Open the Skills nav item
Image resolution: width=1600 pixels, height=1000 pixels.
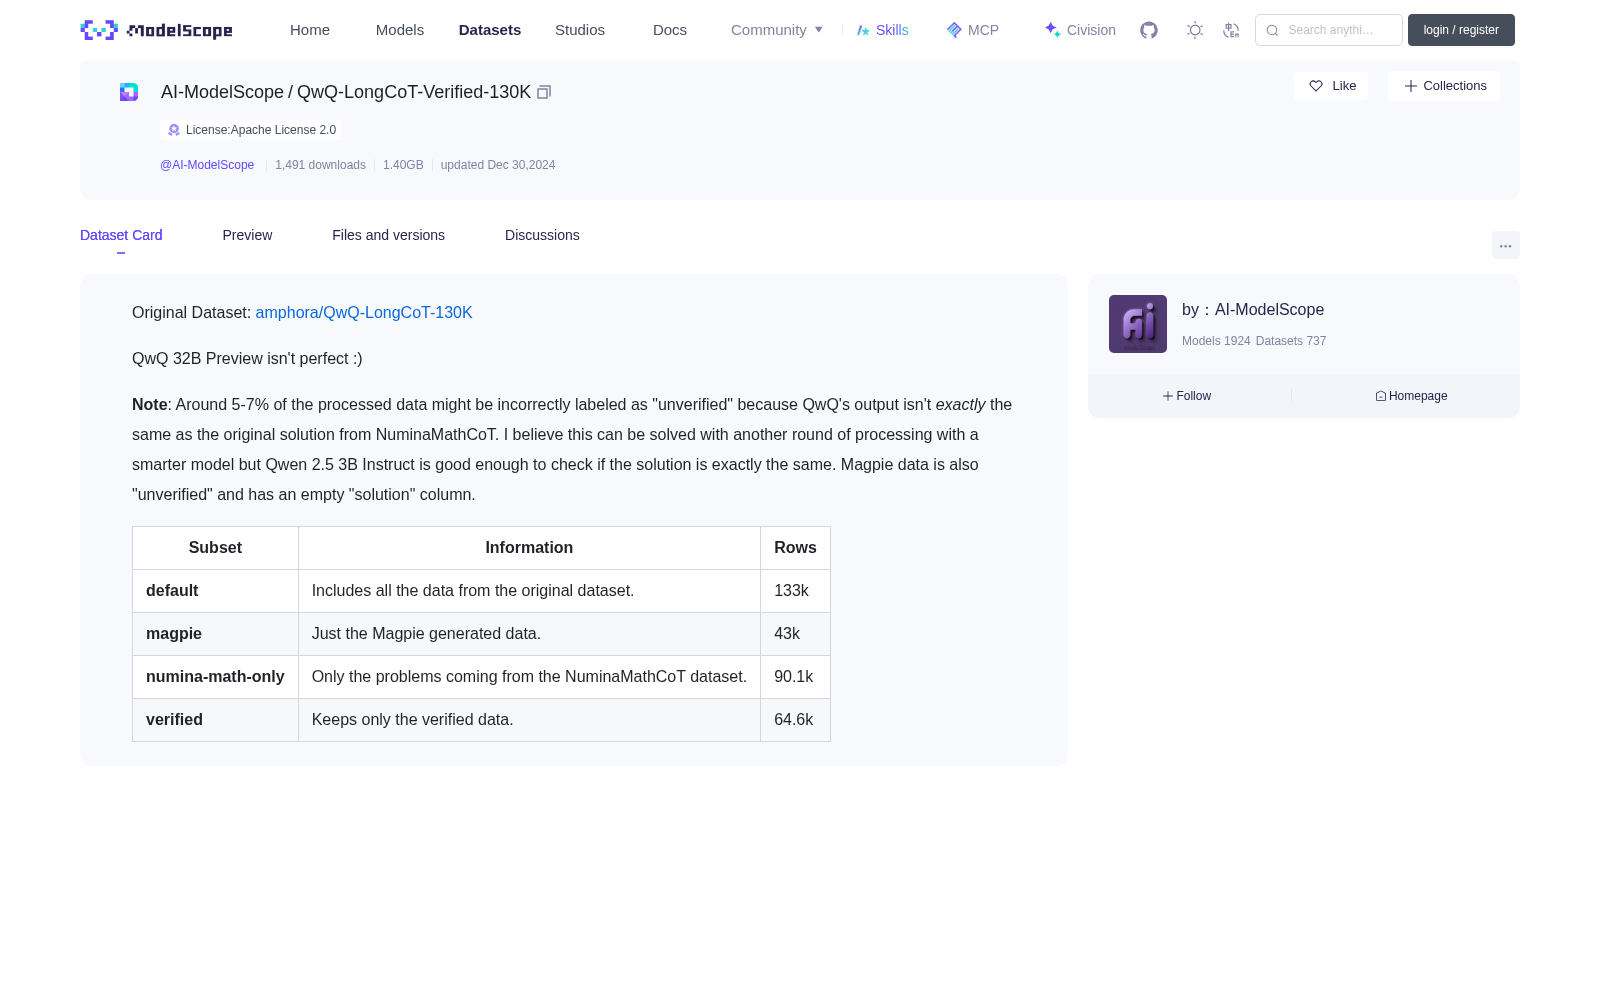(883, 30)
